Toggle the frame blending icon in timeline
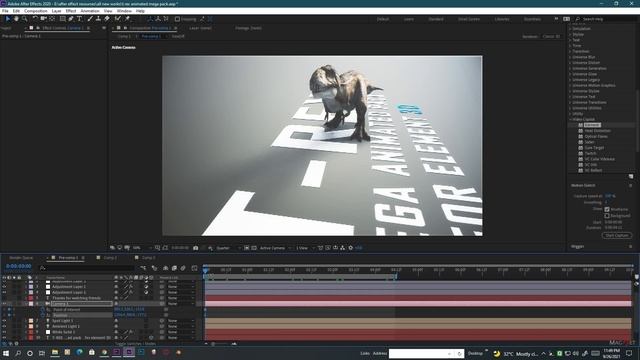 point(174,268)
